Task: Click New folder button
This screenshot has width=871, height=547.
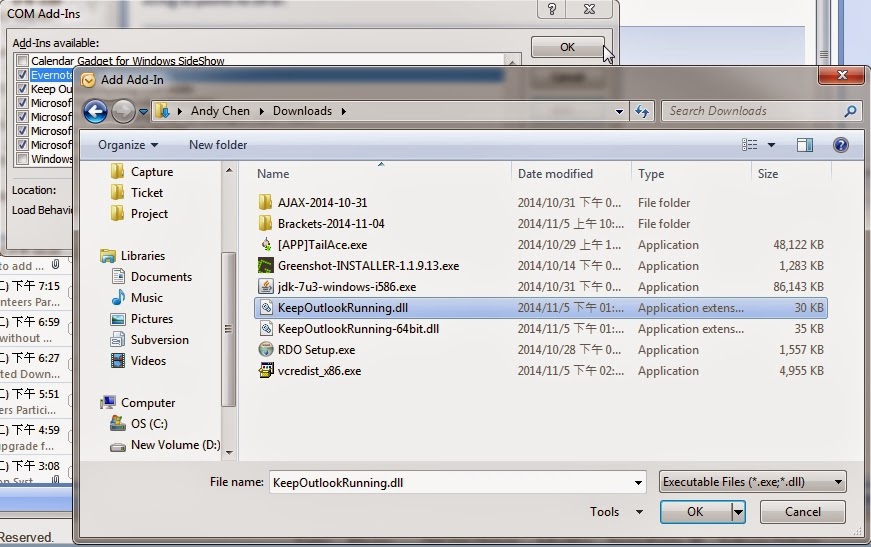Action: point(218,145)
